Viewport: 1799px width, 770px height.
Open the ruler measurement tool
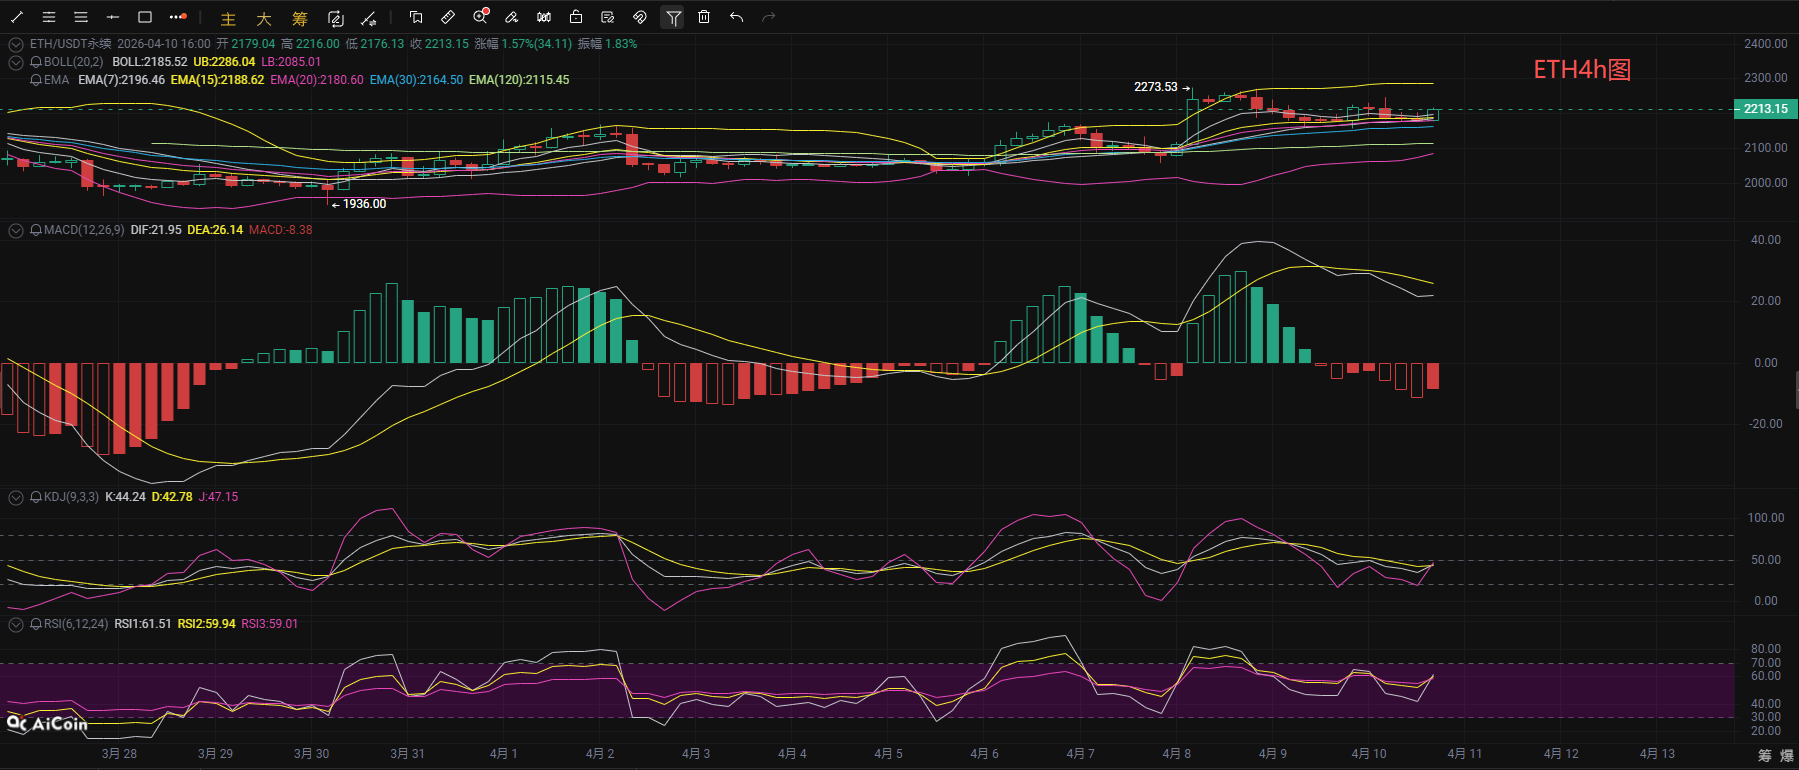point(448,17)
